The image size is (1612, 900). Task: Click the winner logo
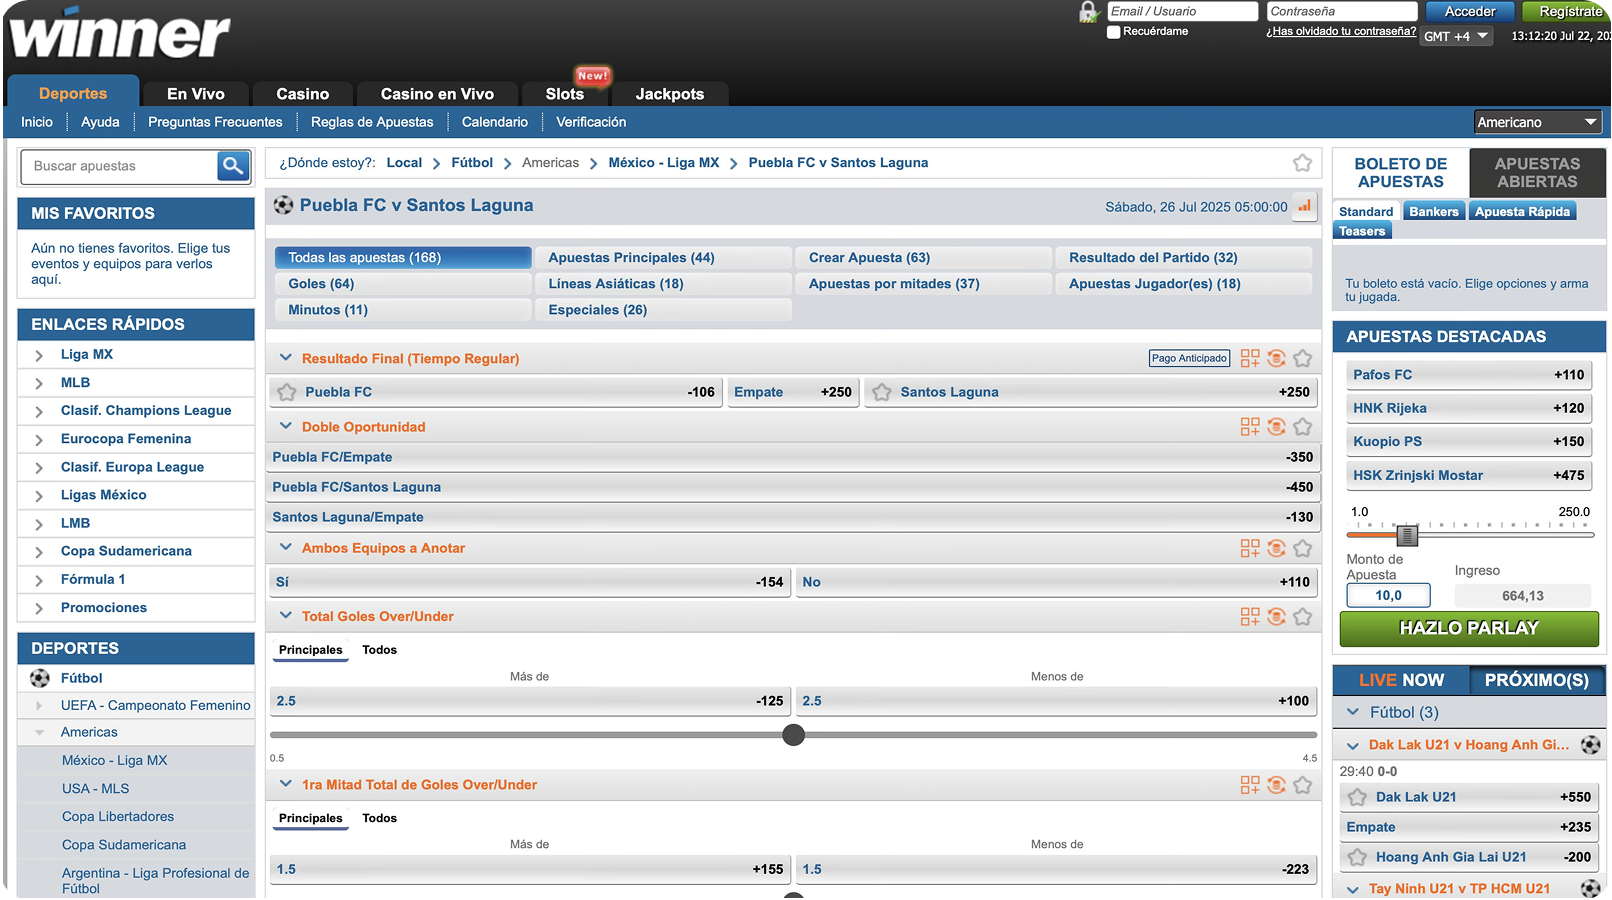[x=119, y=34]
